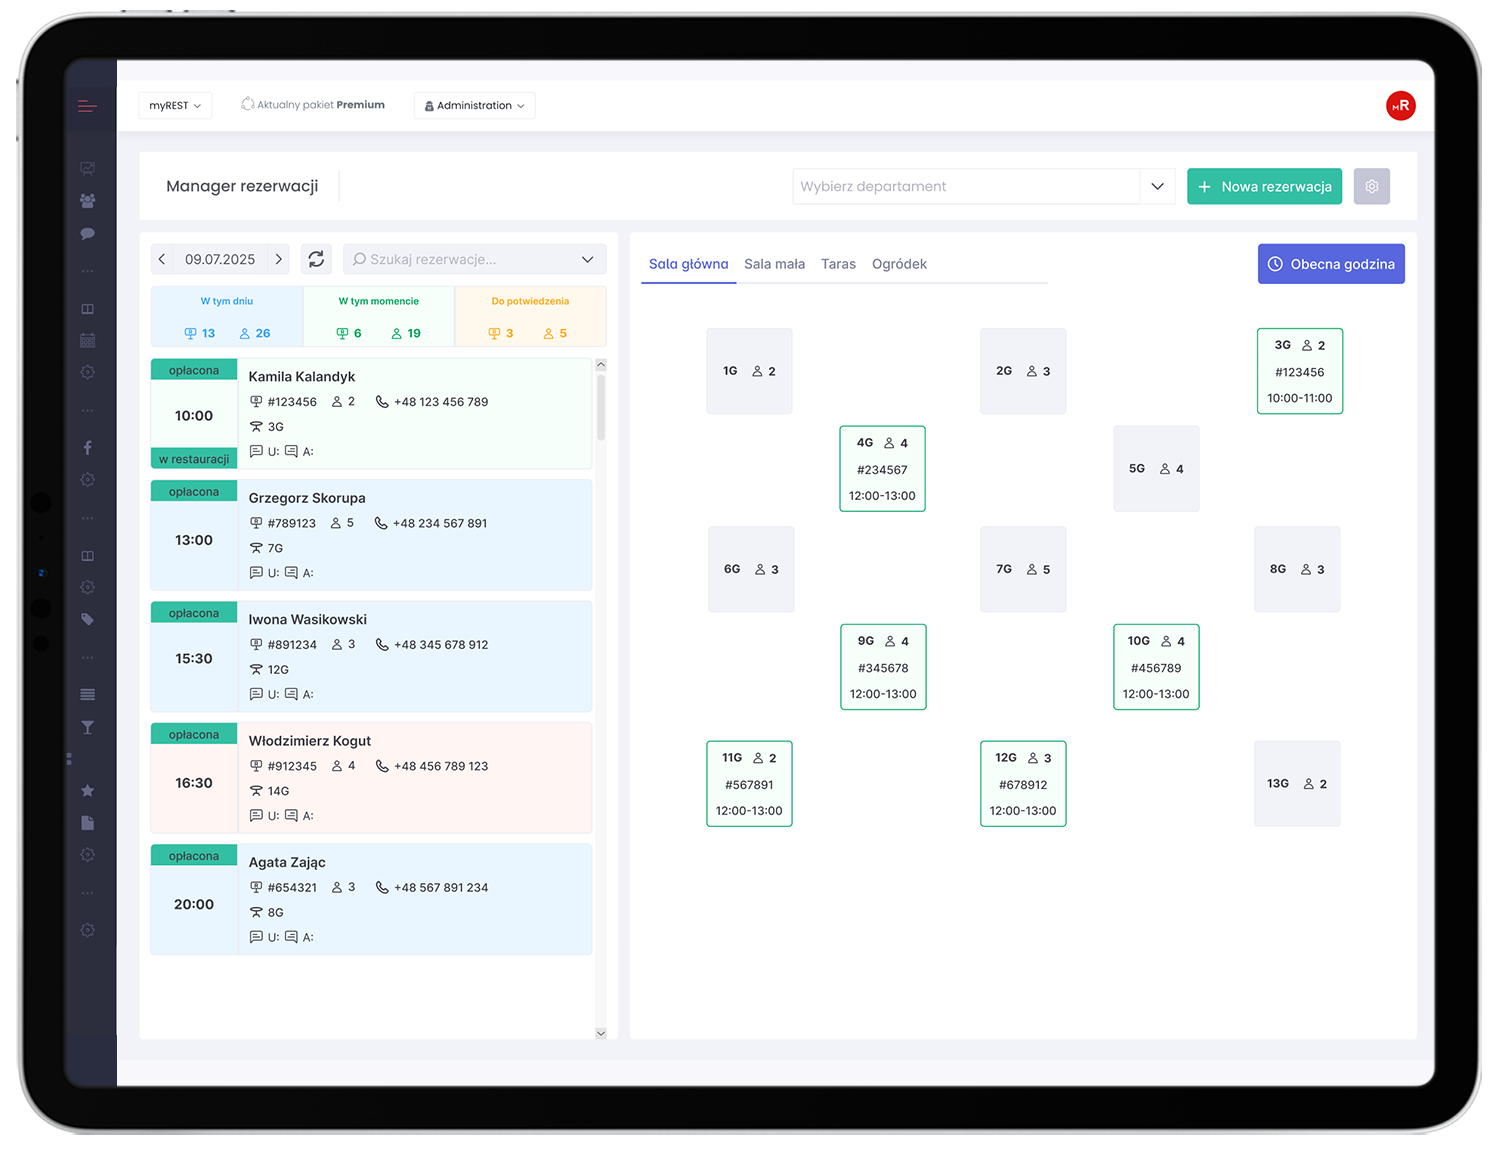Expand the myREST dropdown
Screen dimensions: 1491x1150
(175, 106)
